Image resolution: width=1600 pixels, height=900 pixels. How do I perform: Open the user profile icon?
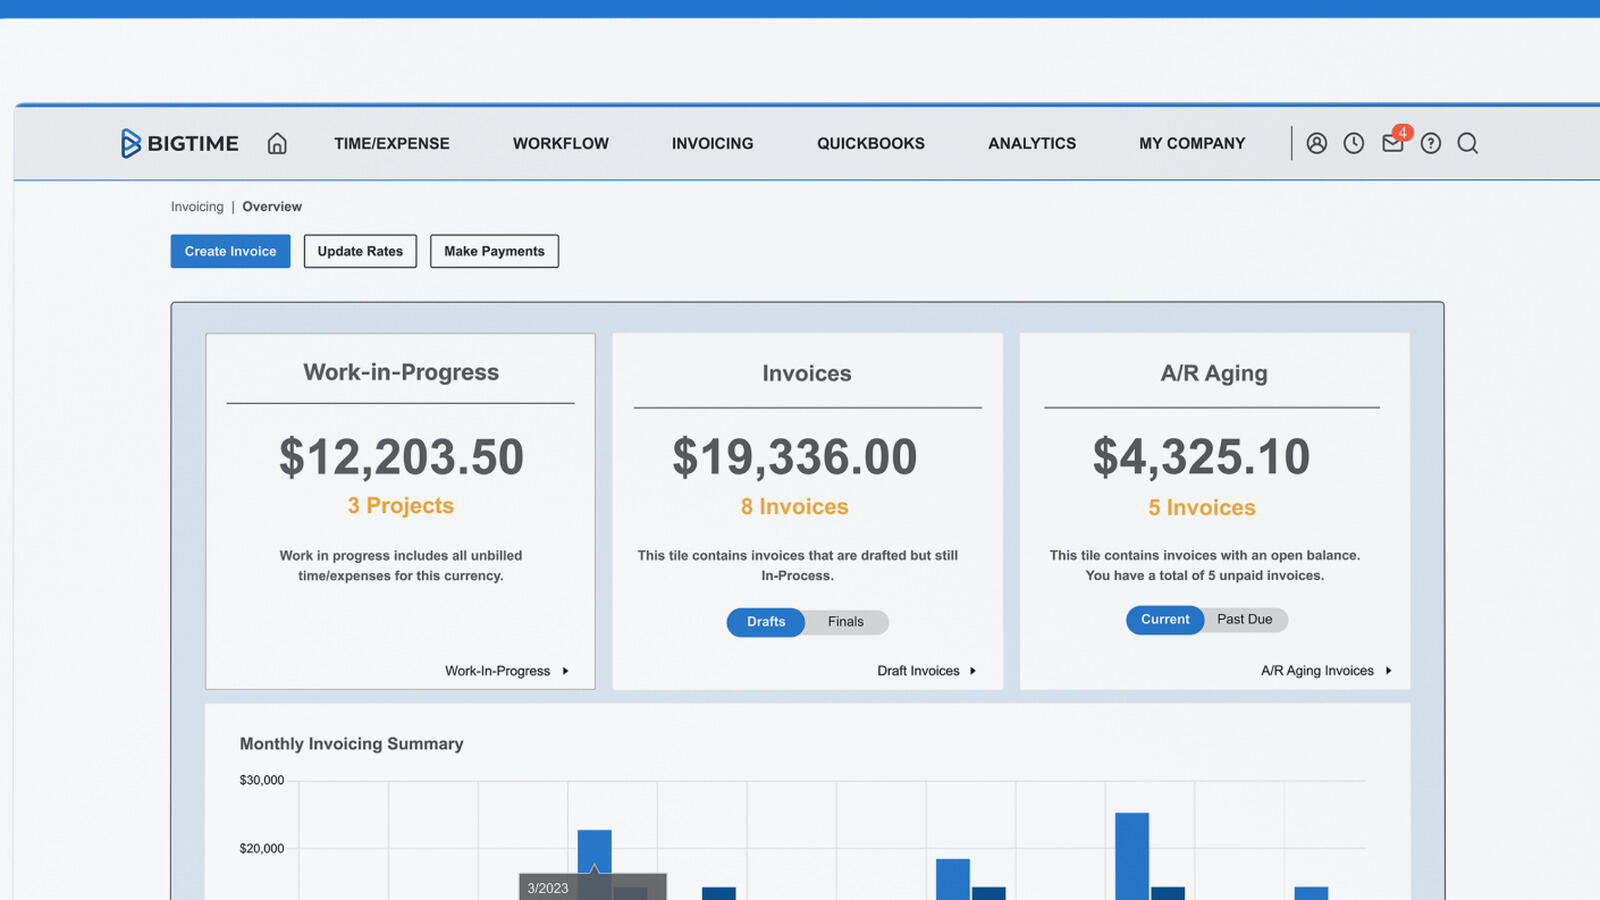pyautogui.click(x=1317, y=143)
